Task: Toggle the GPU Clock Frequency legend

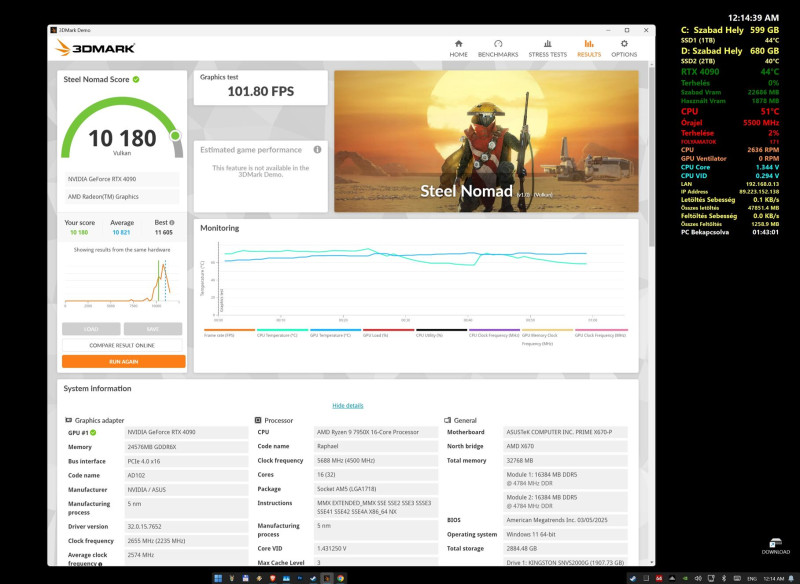Action: click(x=601, y=333)
